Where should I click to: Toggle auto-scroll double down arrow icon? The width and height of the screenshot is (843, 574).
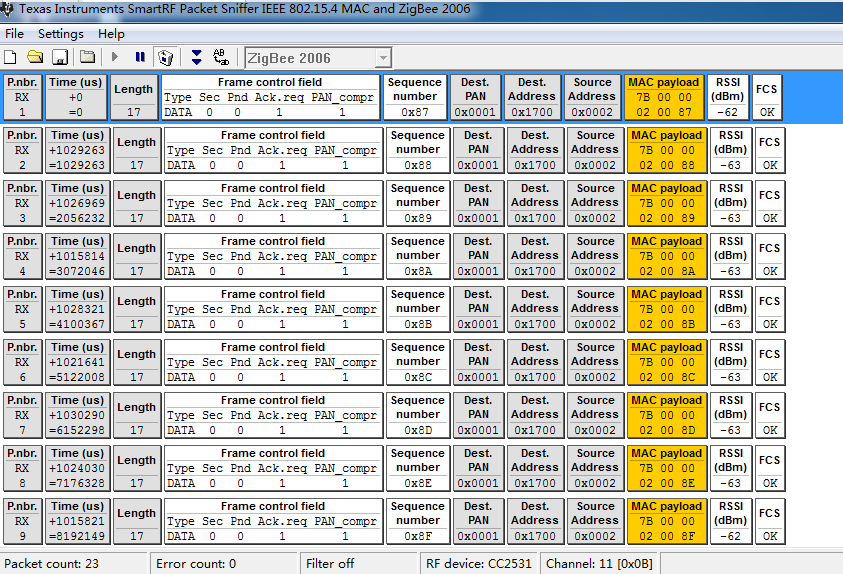tap(196, 57)
